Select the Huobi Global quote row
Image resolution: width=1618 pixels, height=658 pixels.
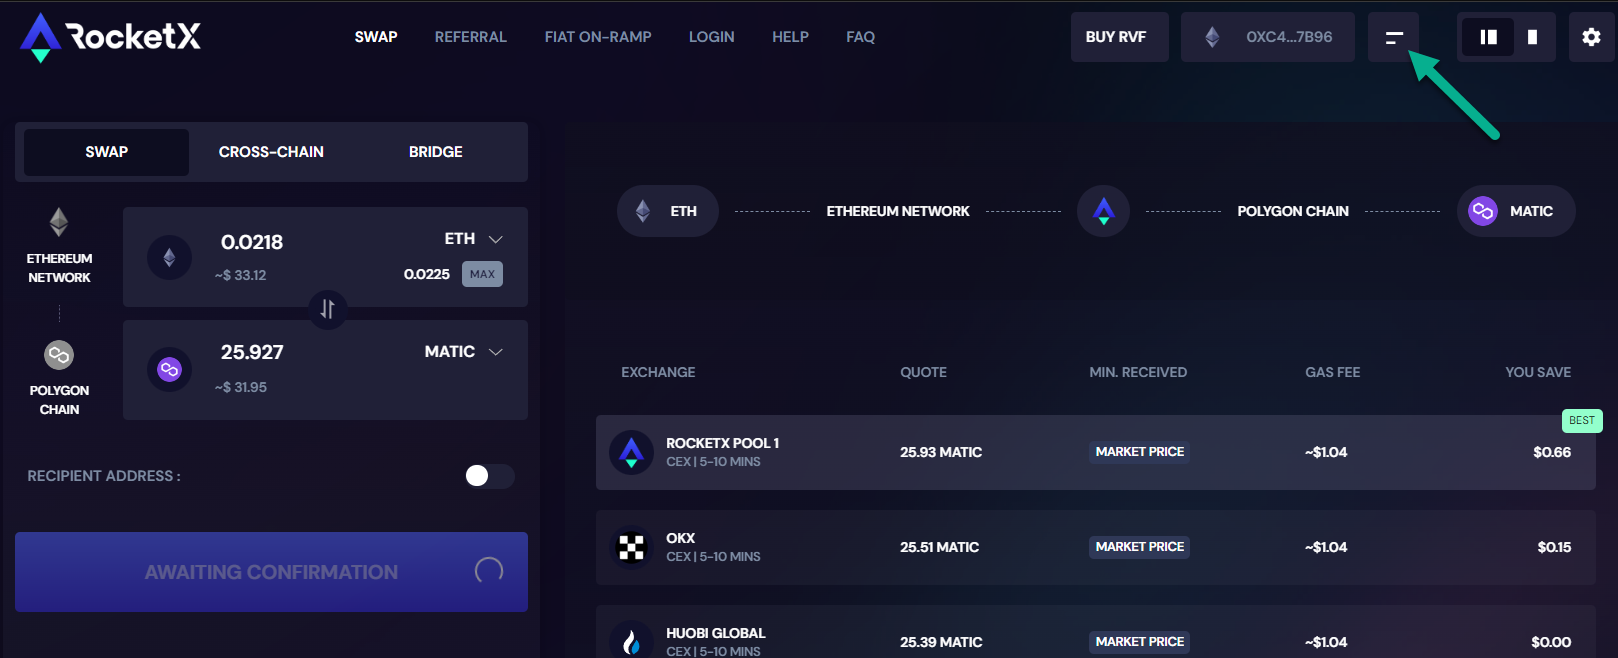point(1095,632)
